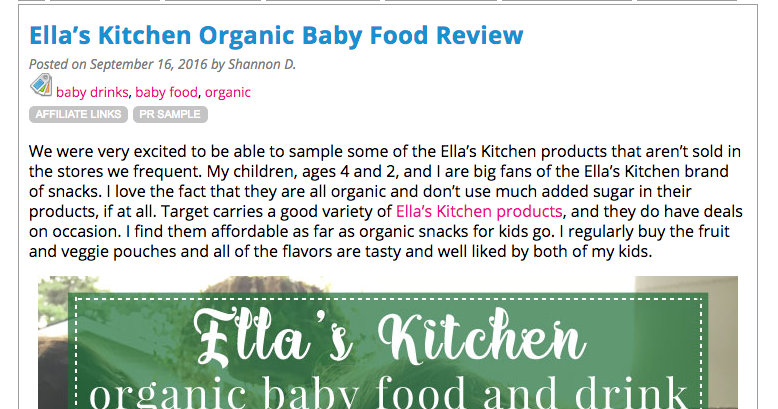Open the baby drinks category
The height and width of the screenshot is (409, 778).
(x=92, y=92)
